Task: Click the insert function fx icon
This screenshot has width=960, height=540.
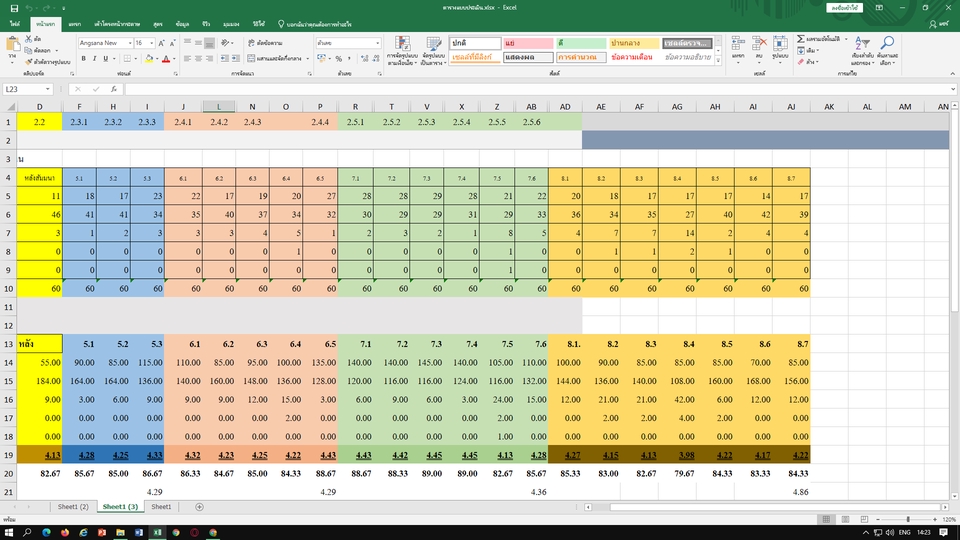Action: [x=113, y=89]
